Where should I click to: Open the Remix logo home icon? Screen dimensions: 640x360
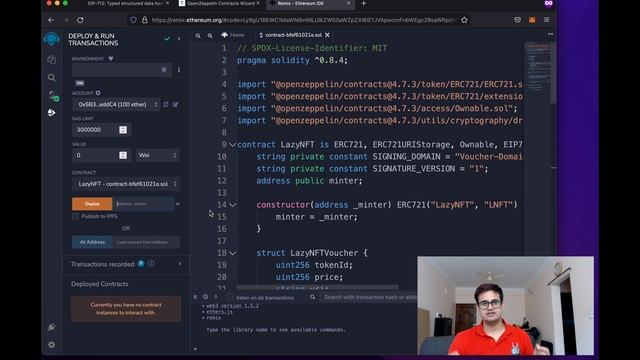51,39
